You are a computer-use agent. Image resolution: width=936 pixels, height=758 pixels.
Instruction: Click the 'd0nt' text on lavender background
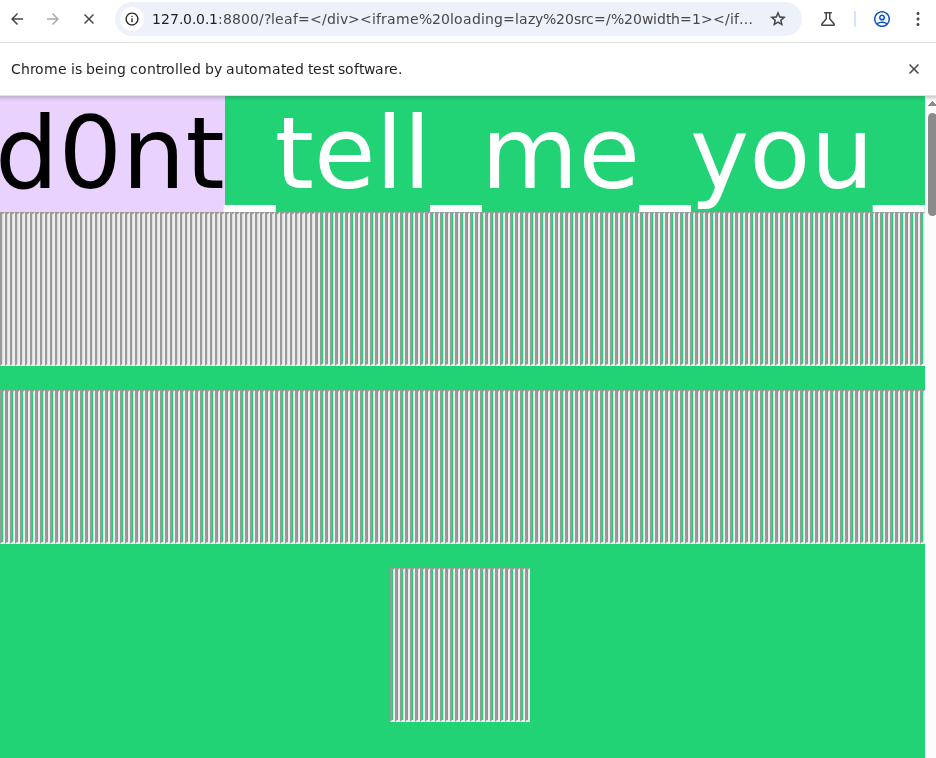coord(112,153)
